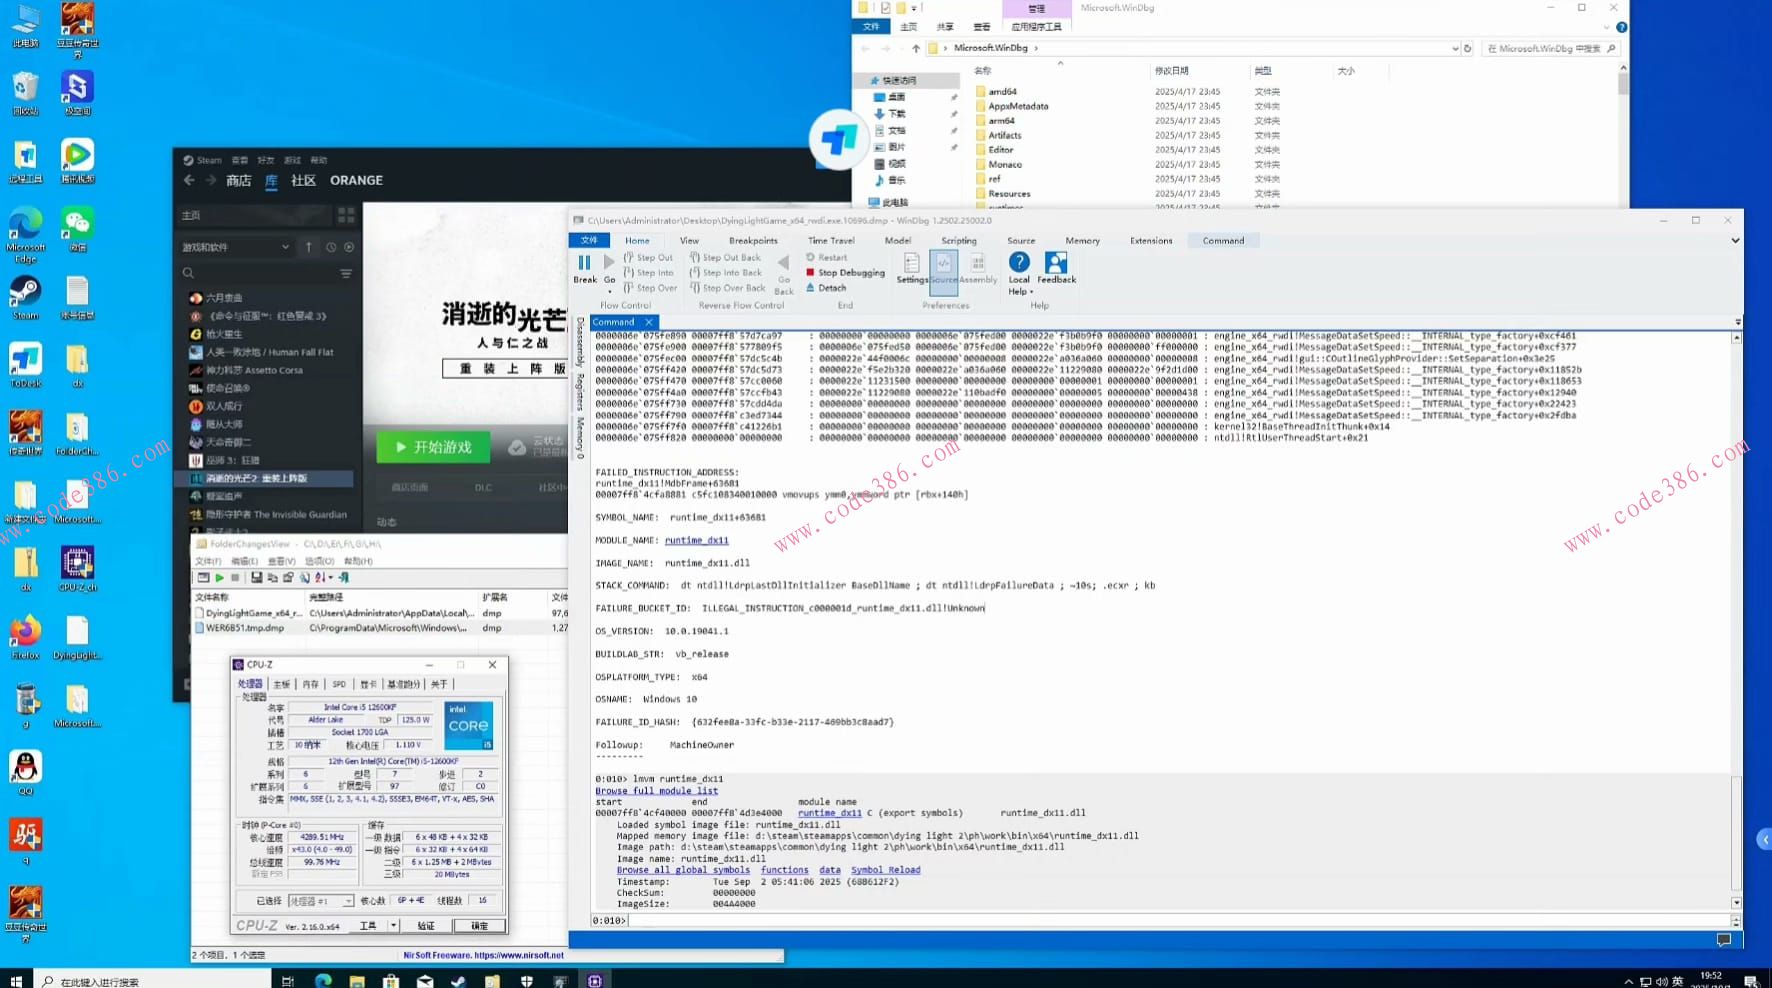
Task: Click the Browse full module list link
Action: click(657, 791)
